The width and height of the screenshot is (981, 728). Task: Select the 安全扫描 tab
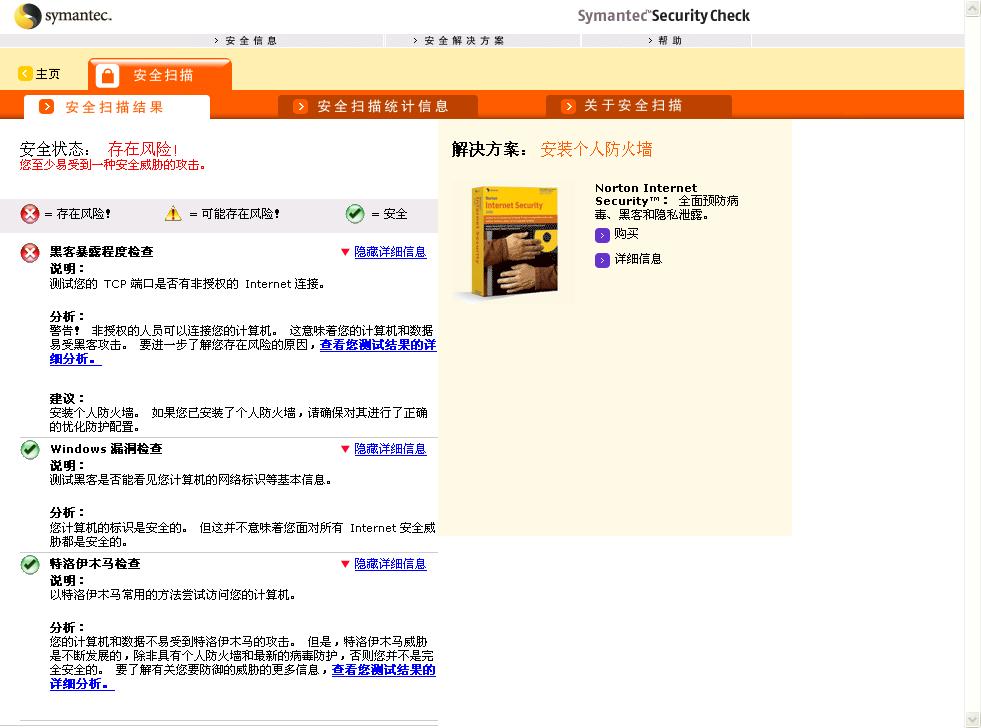pos(160,75)
